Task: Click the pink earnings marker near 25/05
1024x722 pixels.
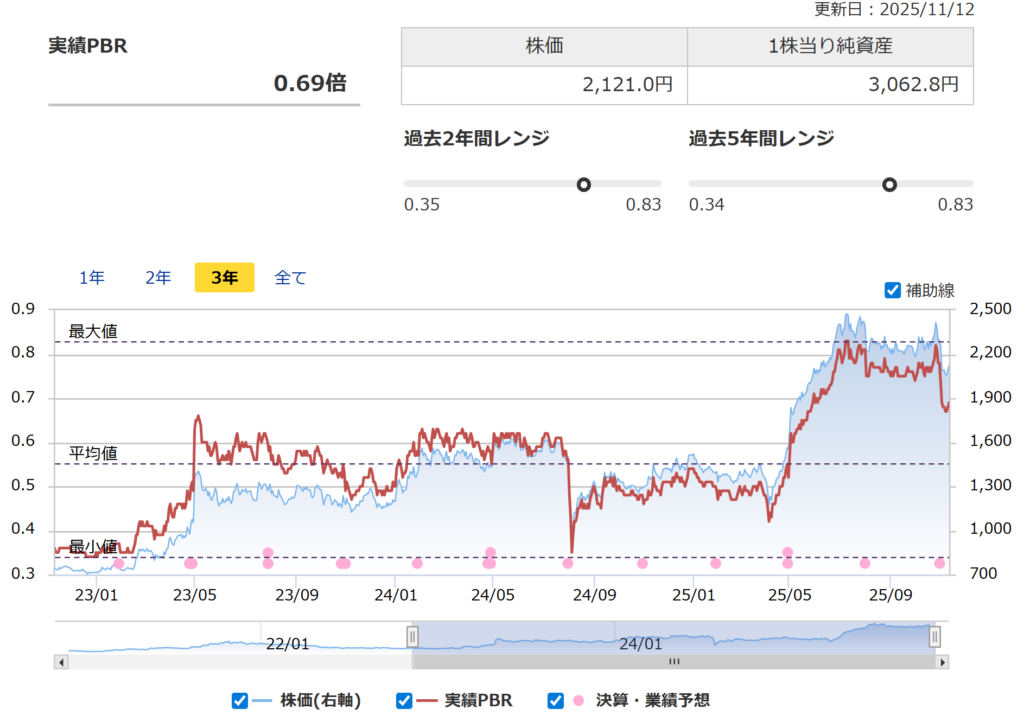Action: click(785, 564)
